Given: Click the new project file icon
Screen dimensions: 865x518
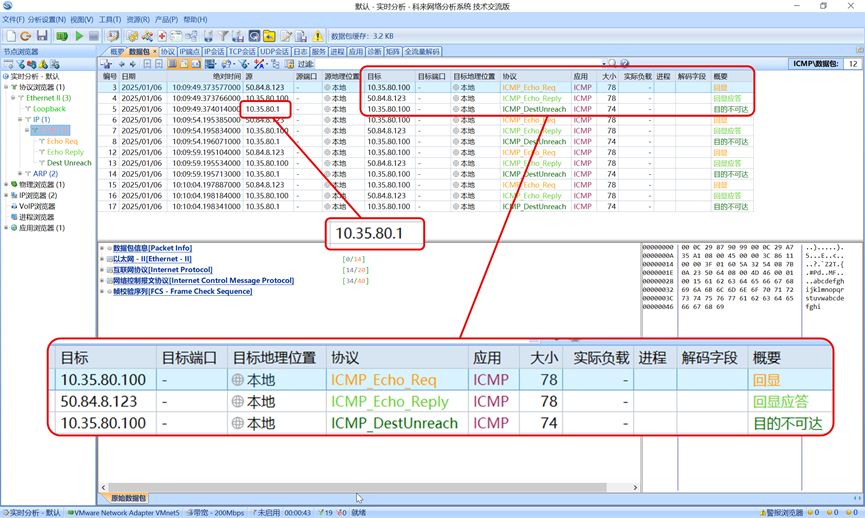Looking at the screenshot, I should click(10, 36).
